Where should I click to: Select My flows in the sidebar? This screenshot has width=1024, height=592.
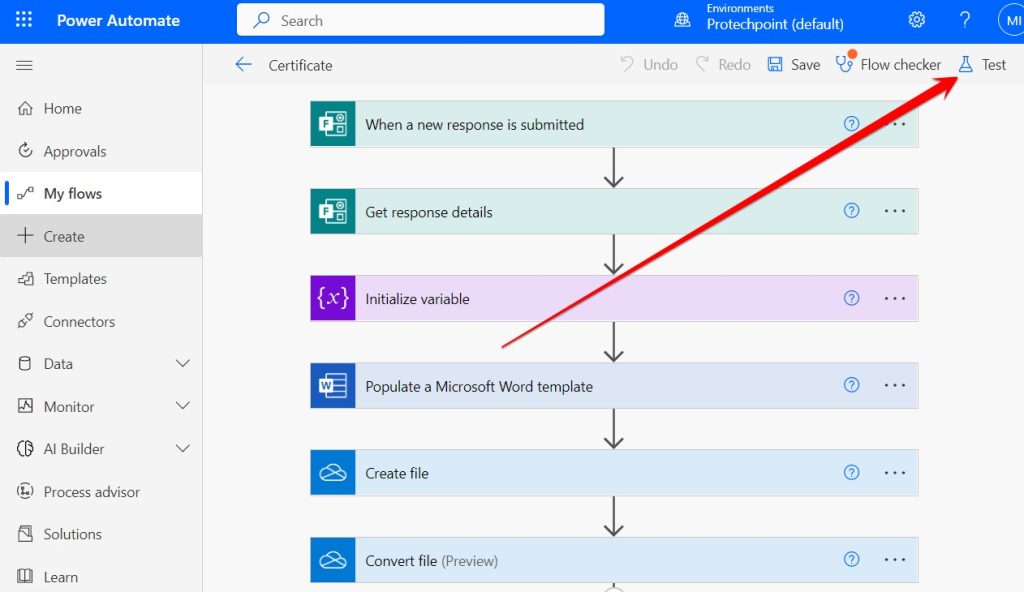point(77,193)
